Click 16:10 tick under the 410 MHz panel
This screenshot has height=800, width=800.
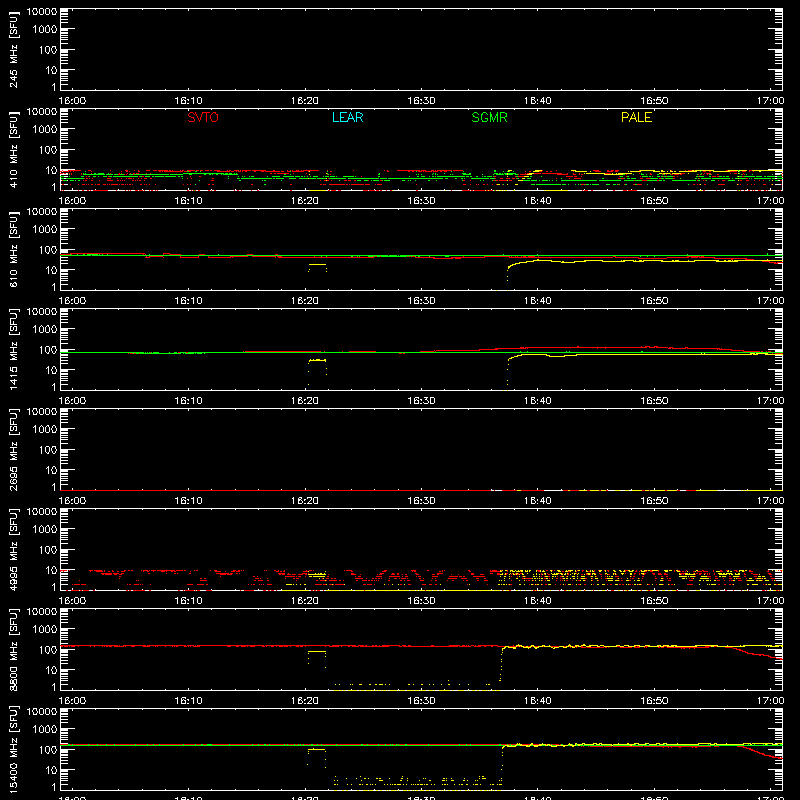tap(189, 201)
